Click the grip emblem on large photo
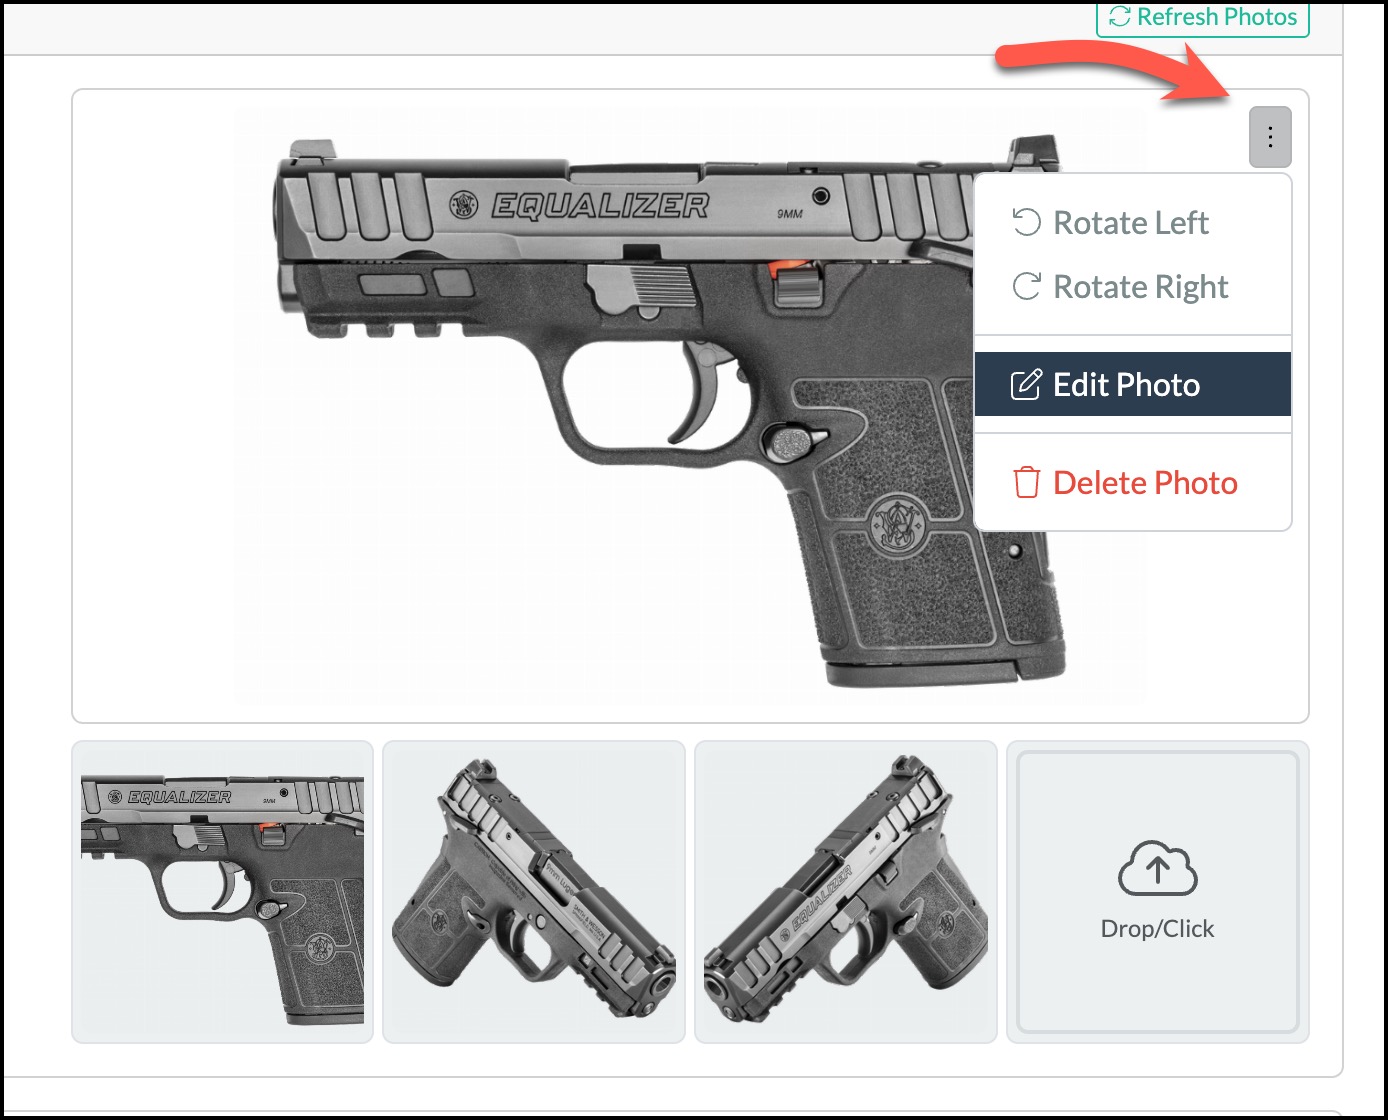1388x1120 pixels. 898,523
